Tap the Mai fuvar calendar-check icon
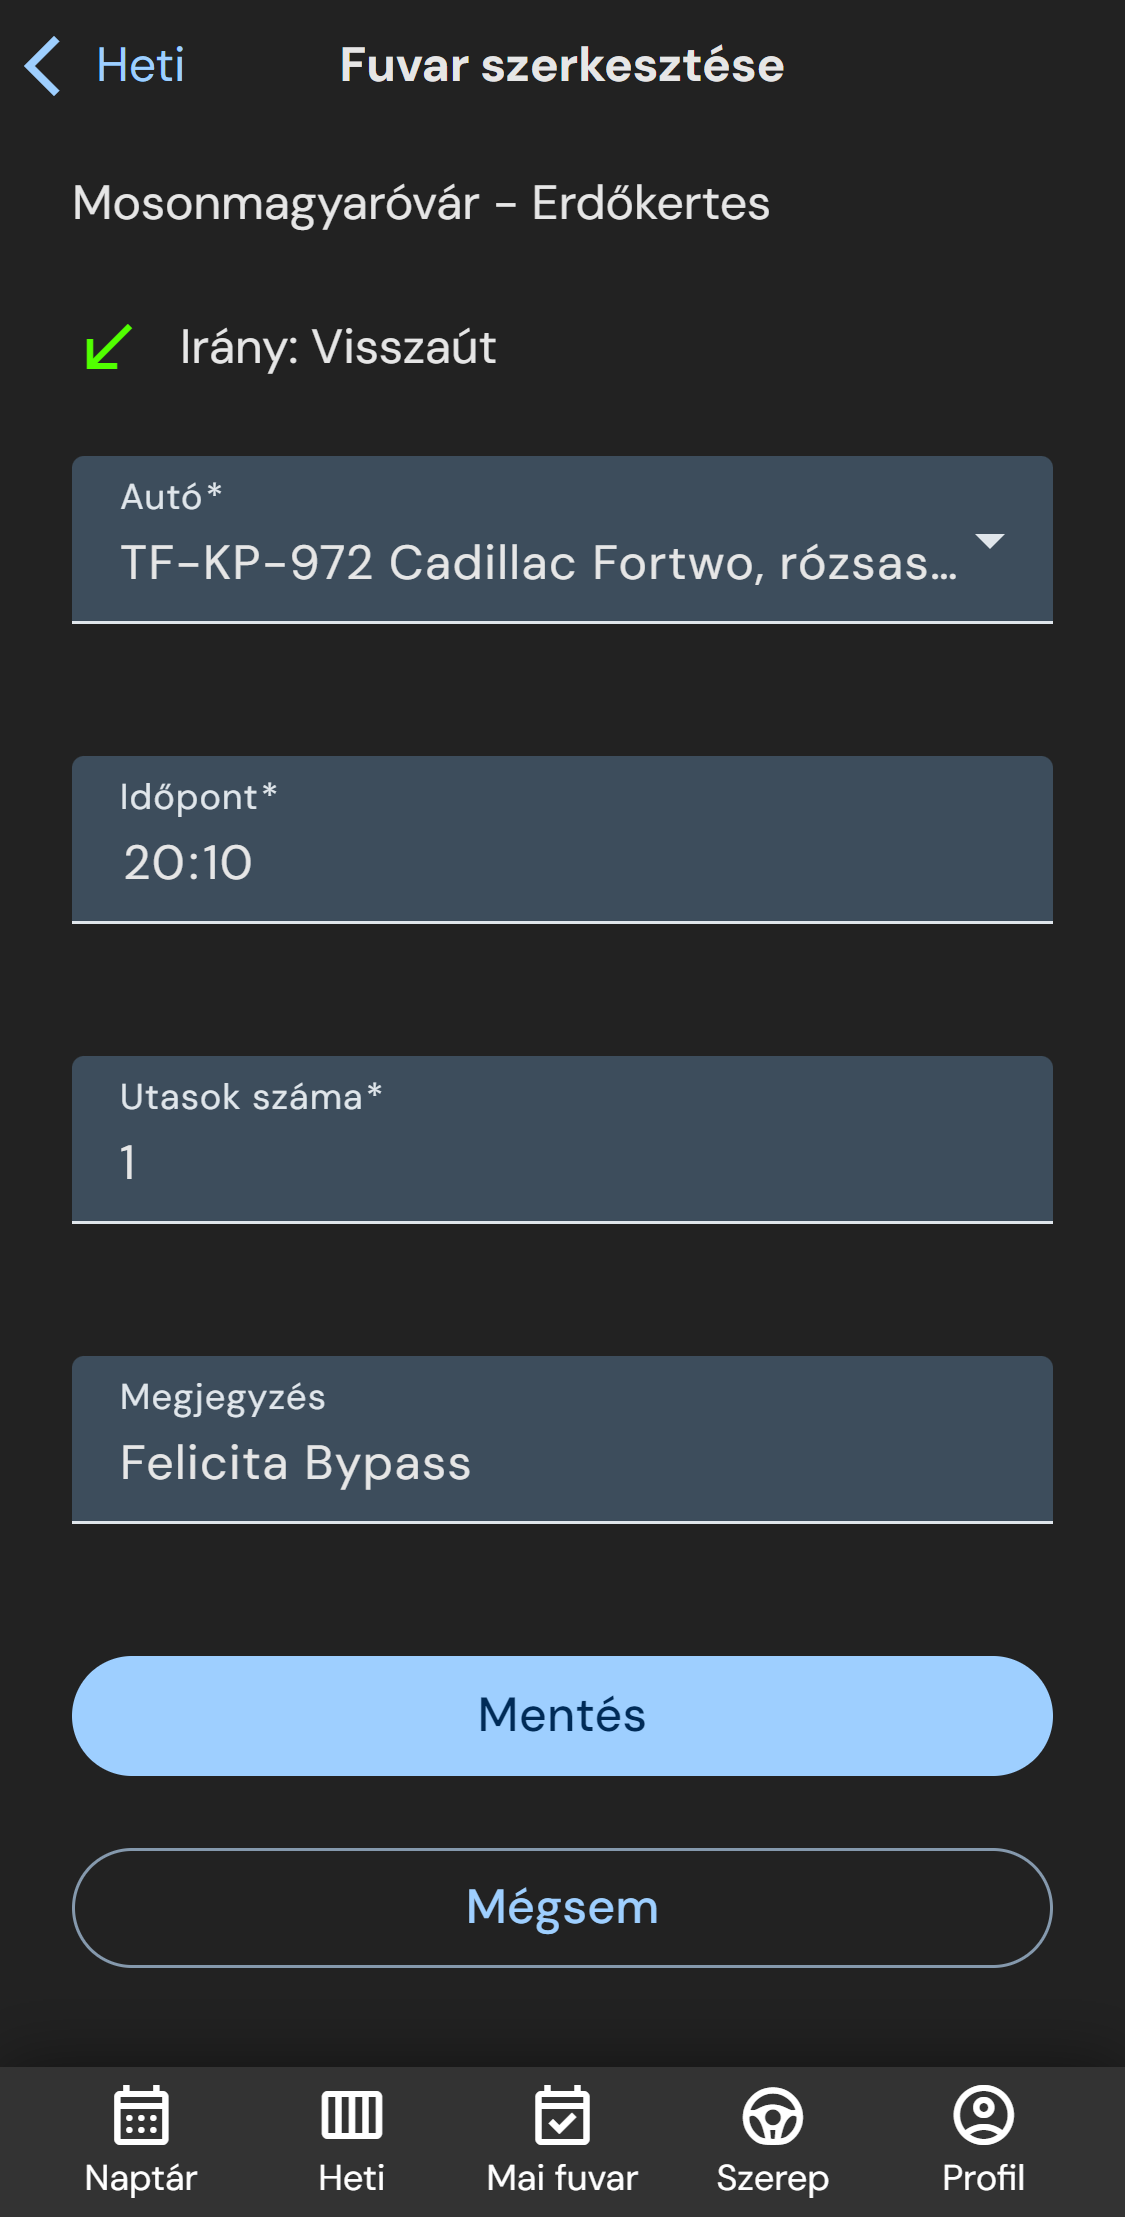This screenshot has height=2217, width=1125. (x=562, y=2115)
